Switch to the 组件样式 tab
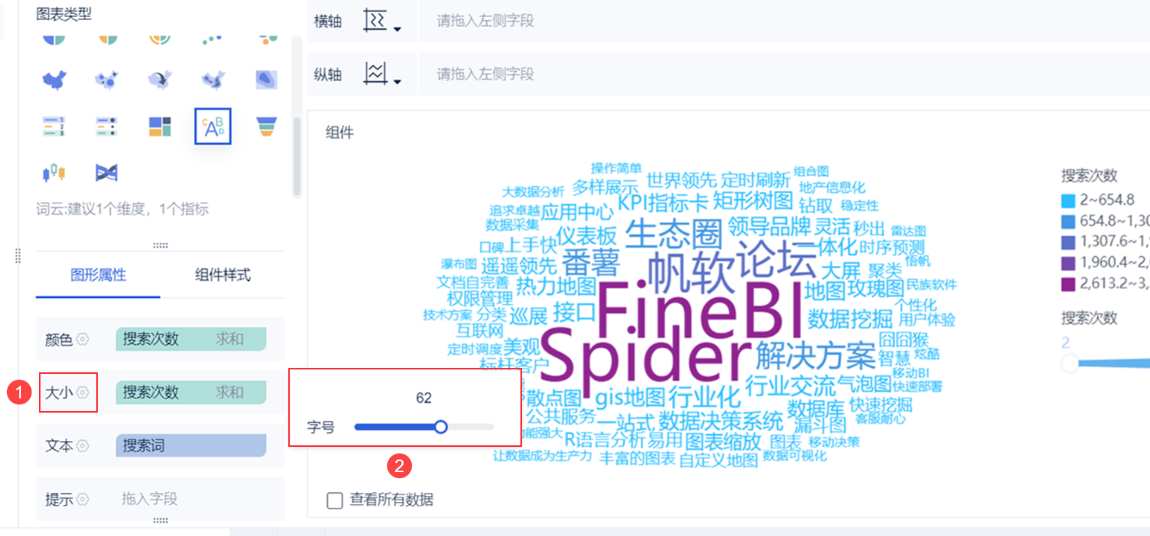 (x=222, y=275)
